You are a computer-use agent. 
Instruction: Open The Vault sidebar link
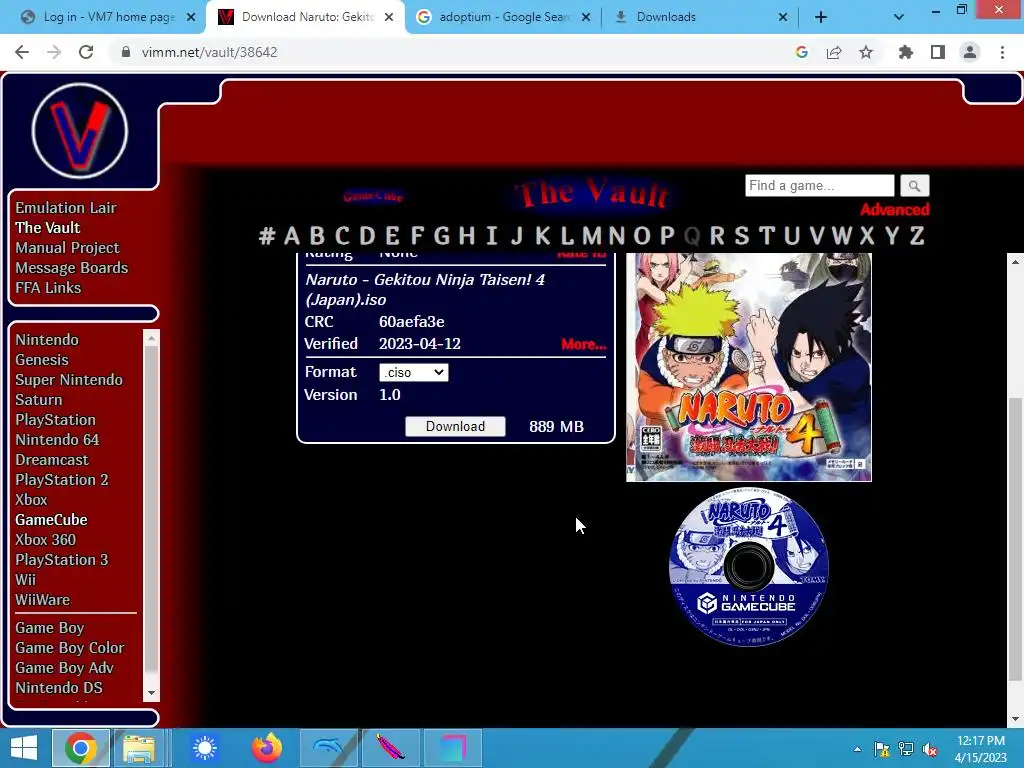tap(48, 228)
